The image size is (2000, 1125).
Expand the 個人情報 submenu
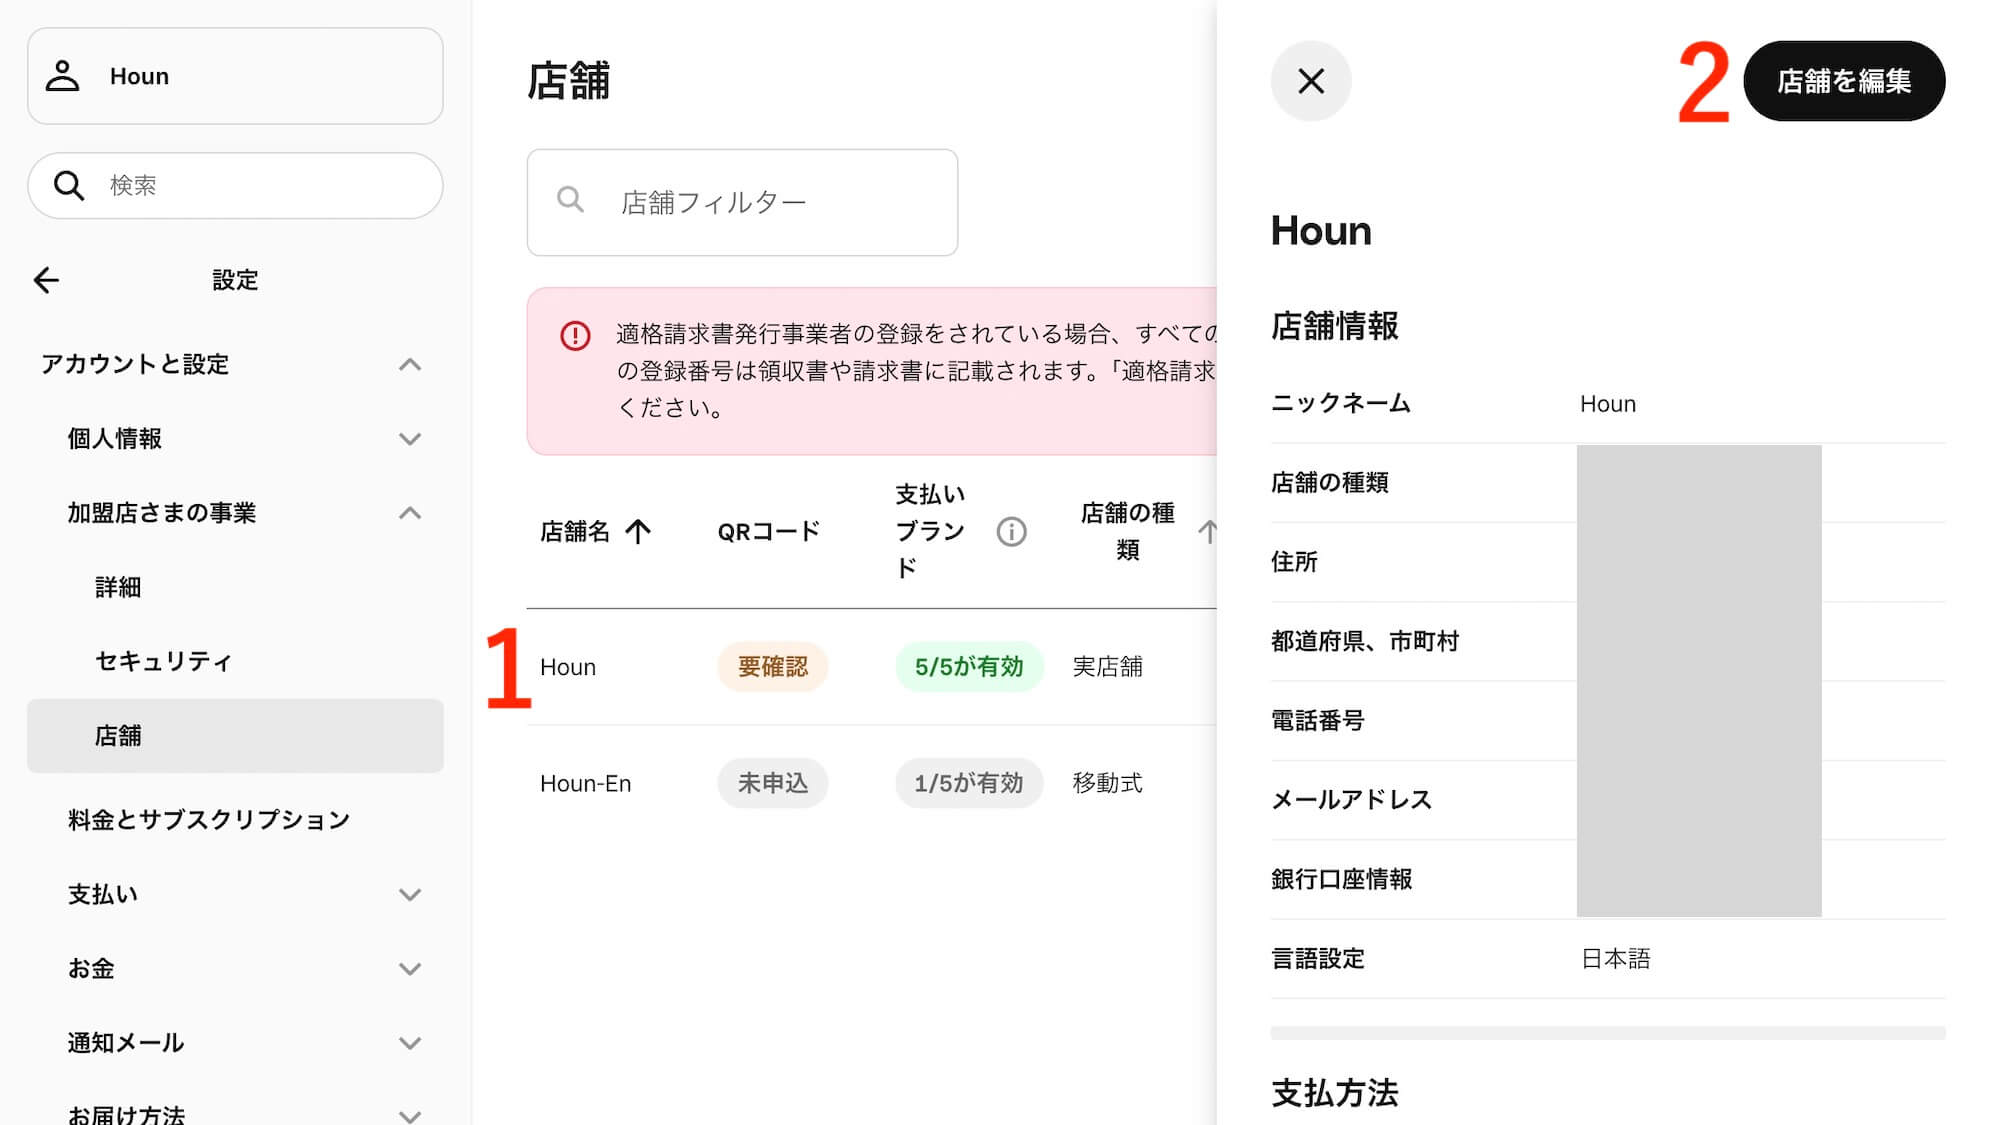409,439
